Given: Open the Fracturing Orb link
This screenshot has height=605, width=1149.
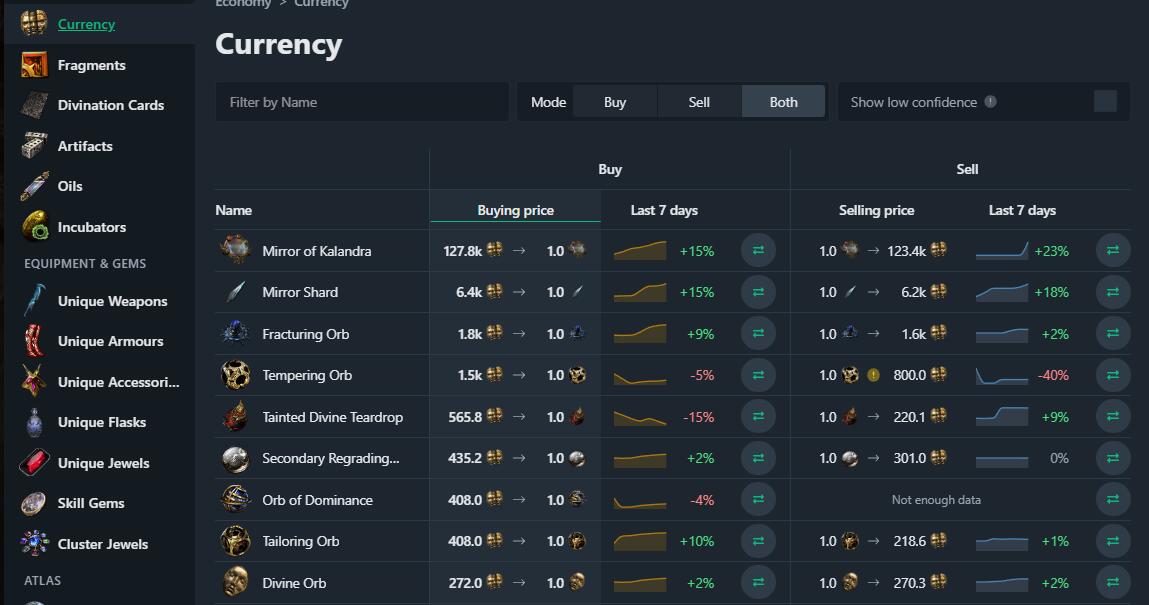Looking at the screenshot, I should [x=306, y=334].
